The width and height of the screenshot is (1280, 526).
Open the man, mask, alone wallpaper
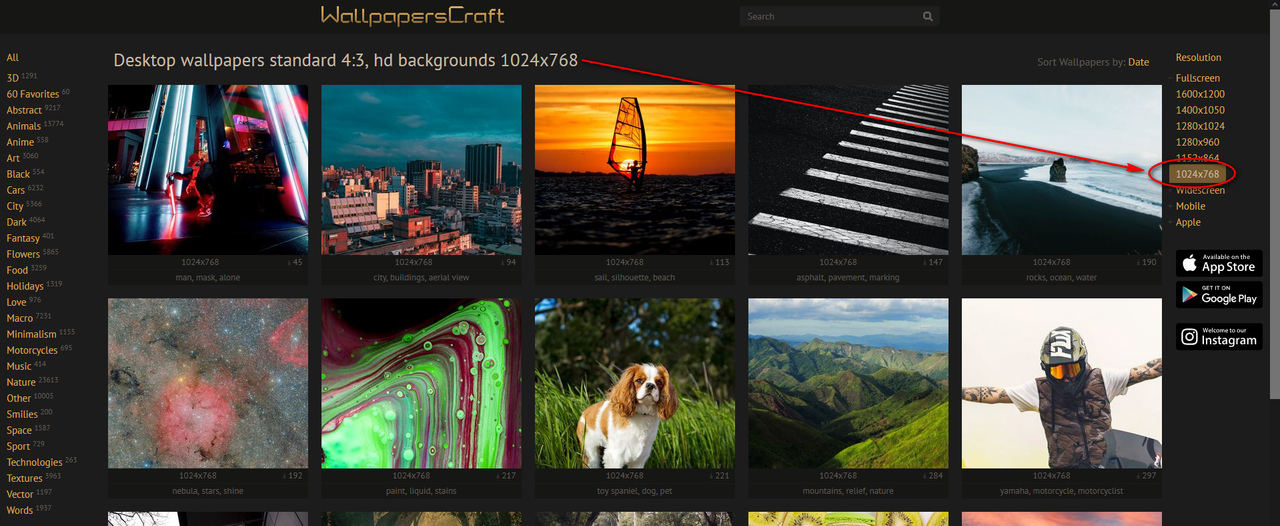pyautogui.click(x=208, y=170)
